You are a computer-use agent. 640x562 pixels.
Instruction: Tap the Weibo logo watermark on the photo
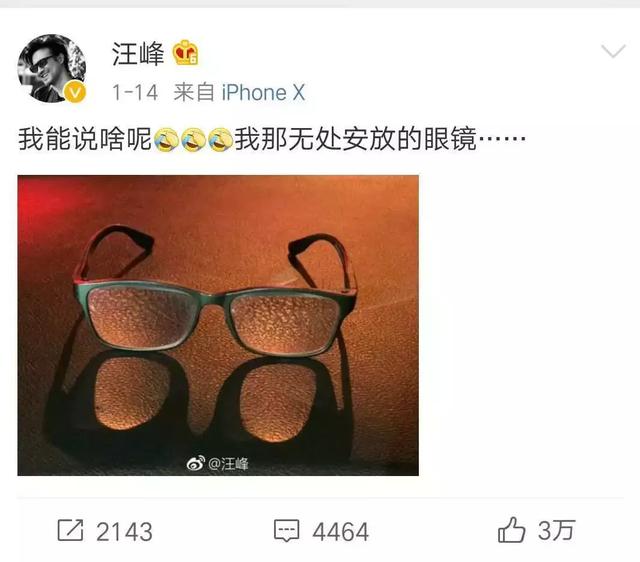tap(196, 463)
